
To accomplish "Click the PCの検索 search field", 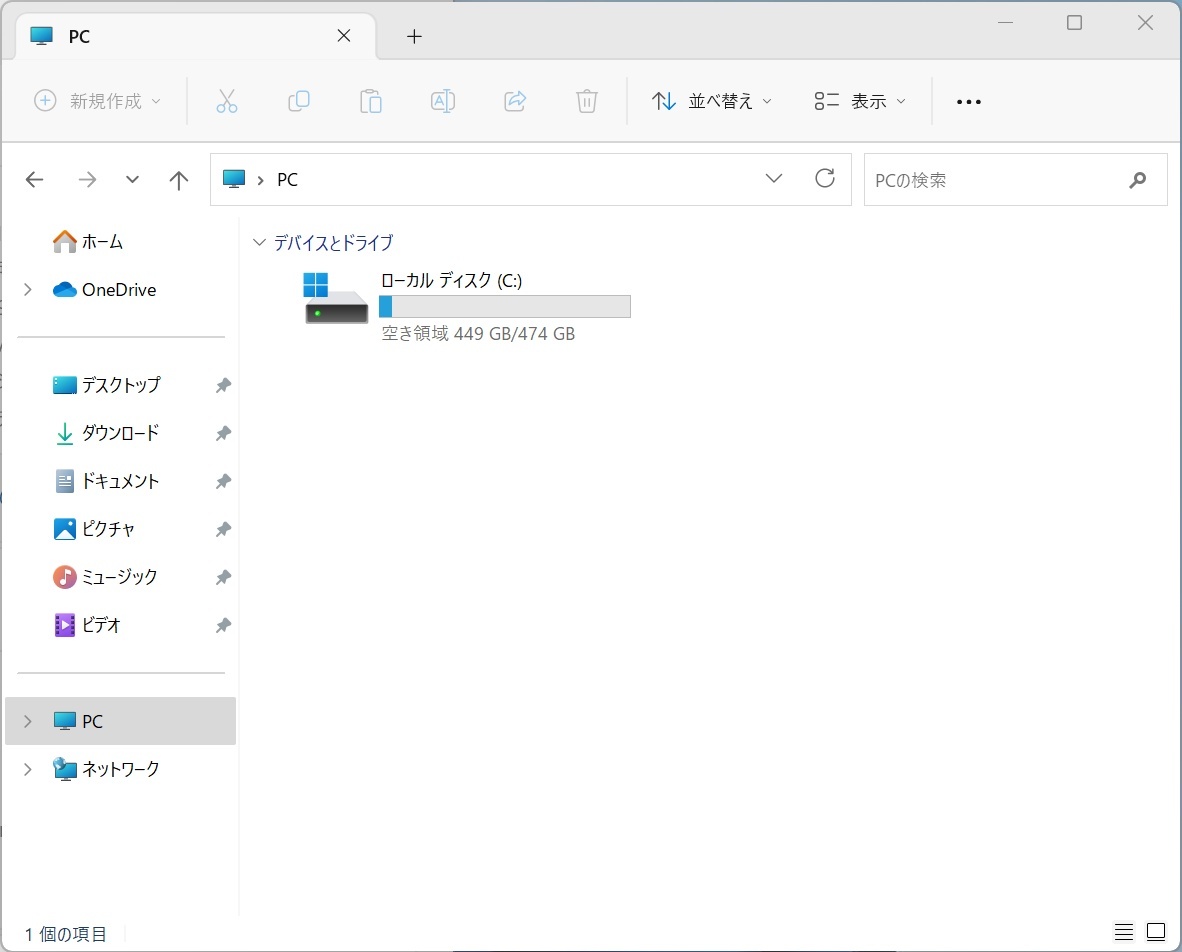I will (x=1015, y=179).
